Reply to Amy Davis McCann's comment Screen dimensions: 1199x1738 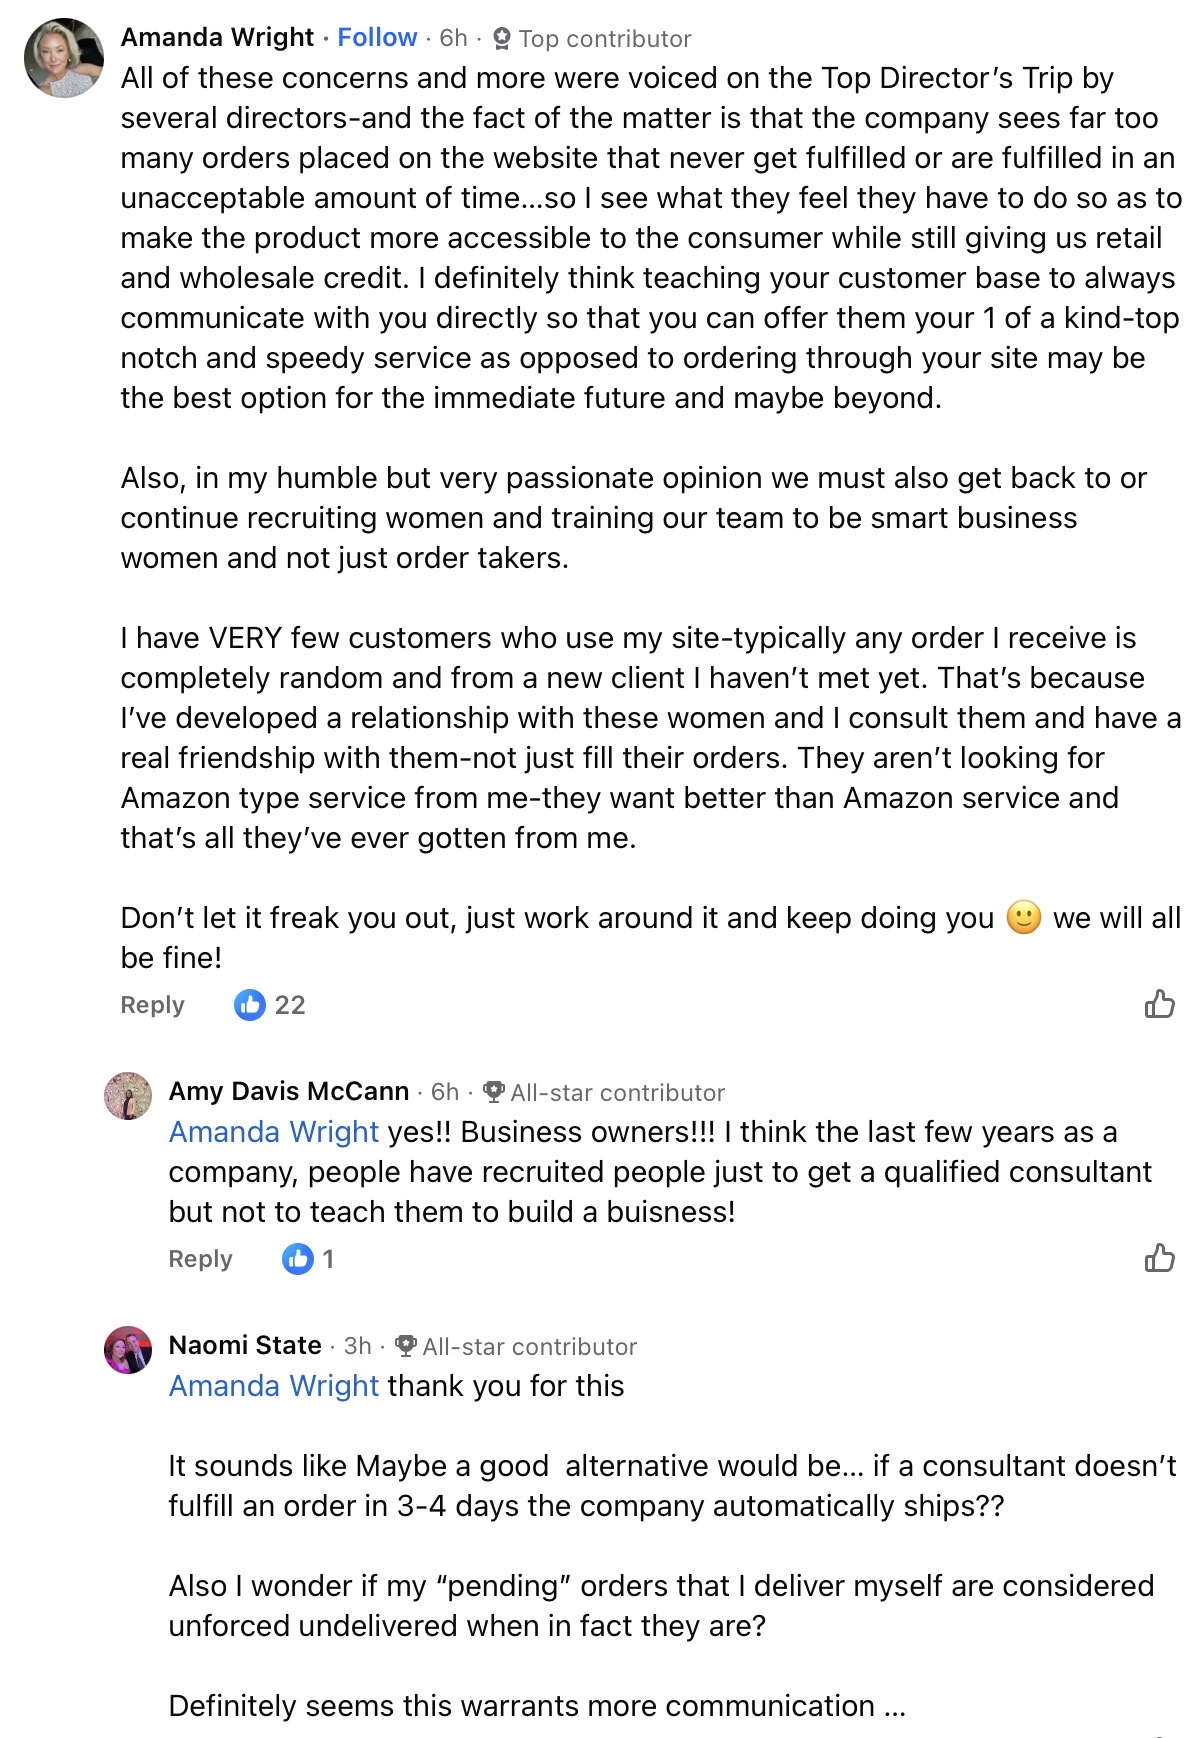(x=200, y=1259)
